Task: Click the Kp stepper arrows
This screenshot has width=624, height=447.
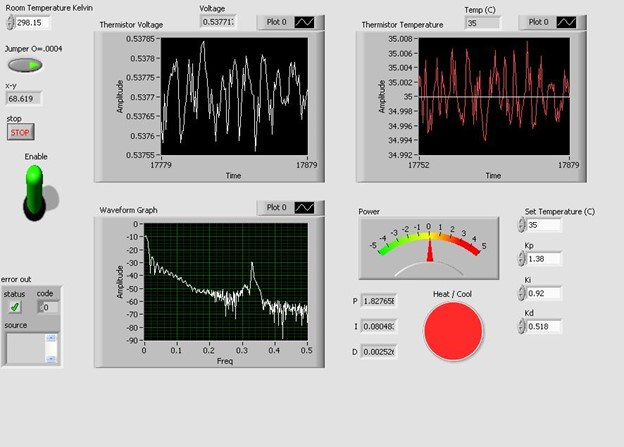Action: tap(521, 259)
